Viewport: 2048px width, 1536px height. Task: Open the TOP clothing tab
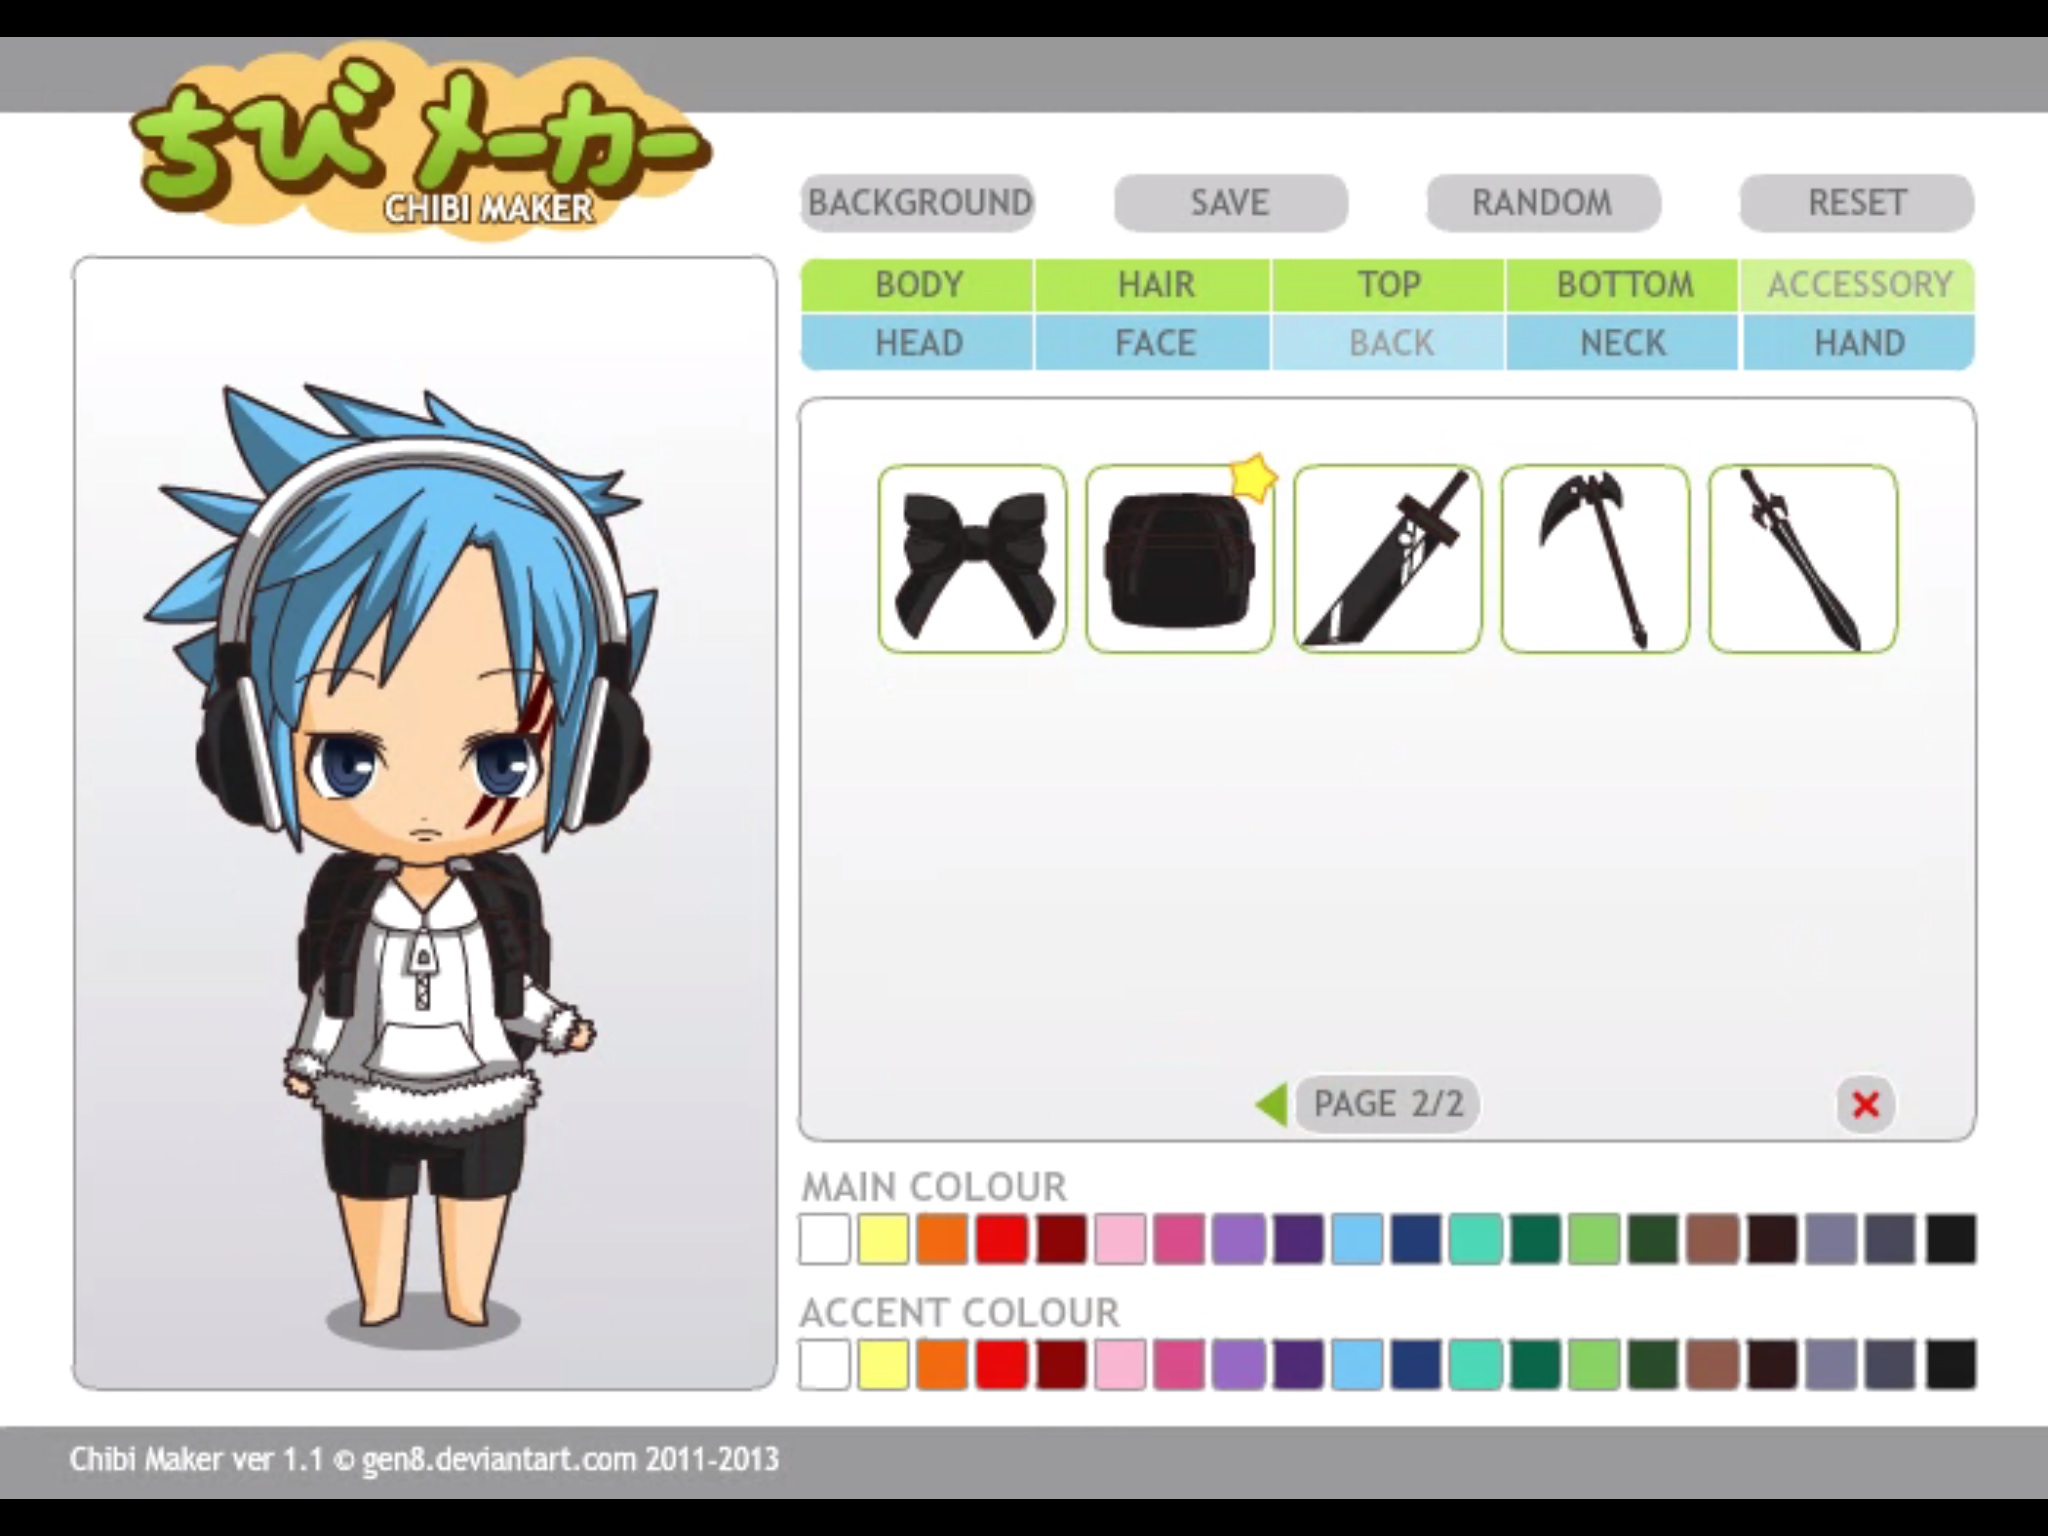pyautogui.click(x=1389, y=285)
